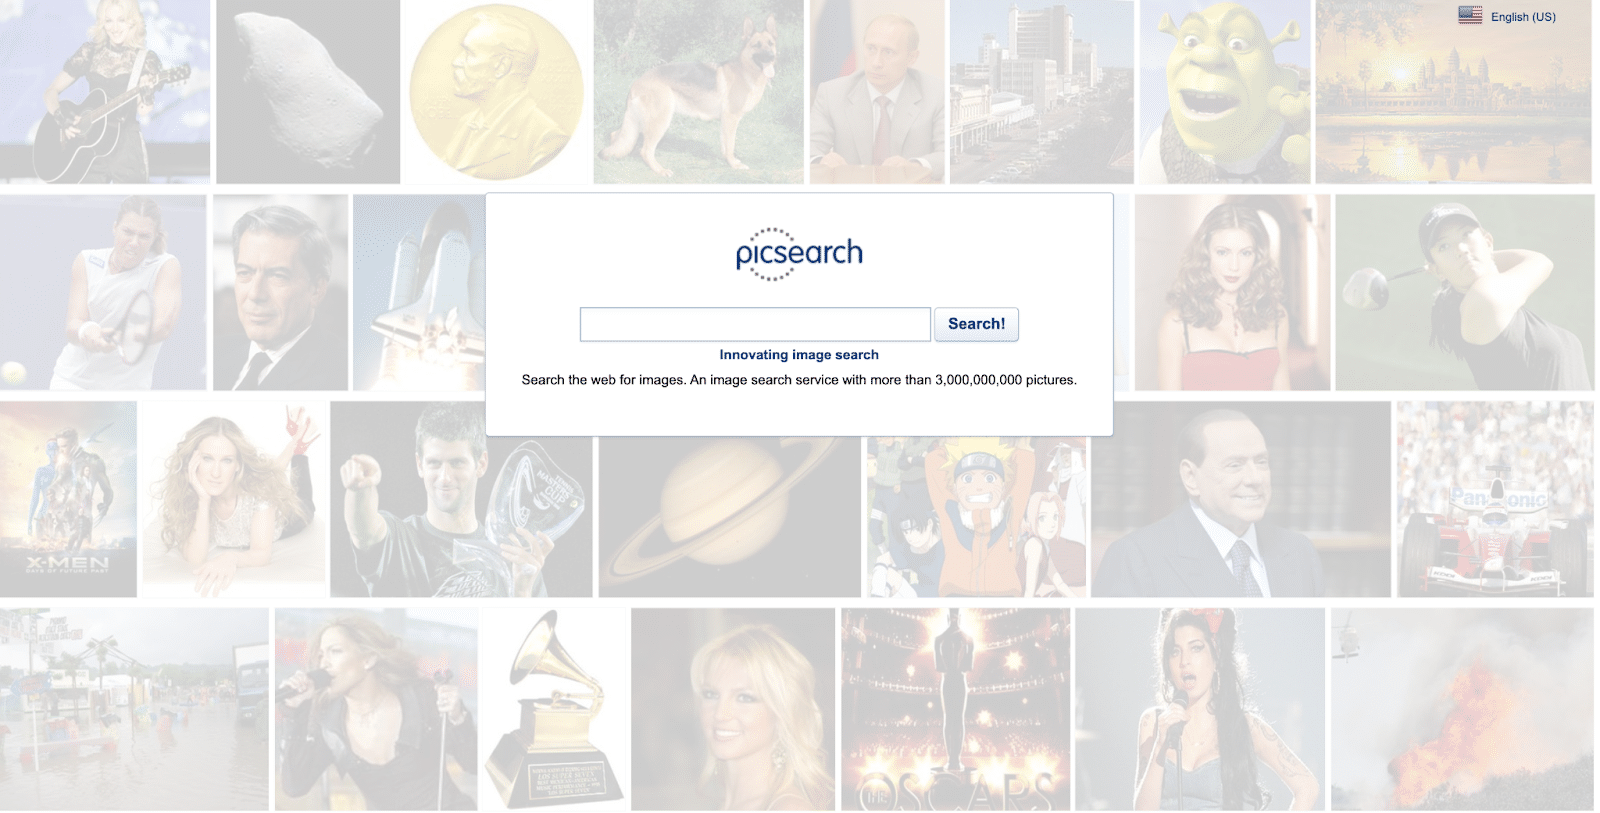Click the picsearch logo
Viewport: 1600px width, 813px height.
(799, 254)
